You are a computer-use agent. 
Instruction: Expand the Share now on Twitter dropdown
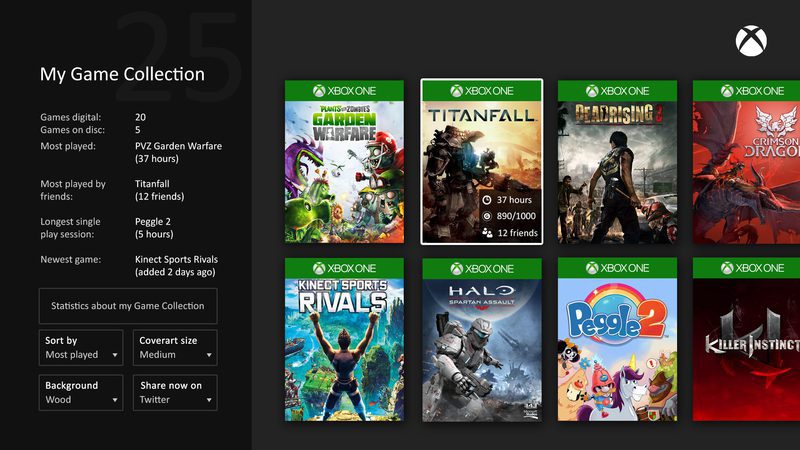tap(175, 392)
